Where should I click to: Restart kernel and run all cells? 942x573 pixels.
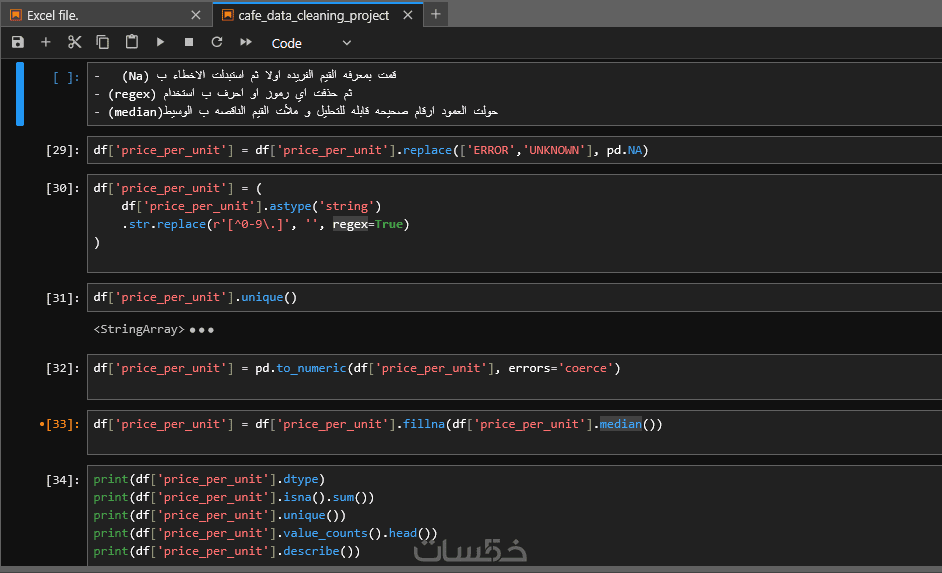[246, 42]
